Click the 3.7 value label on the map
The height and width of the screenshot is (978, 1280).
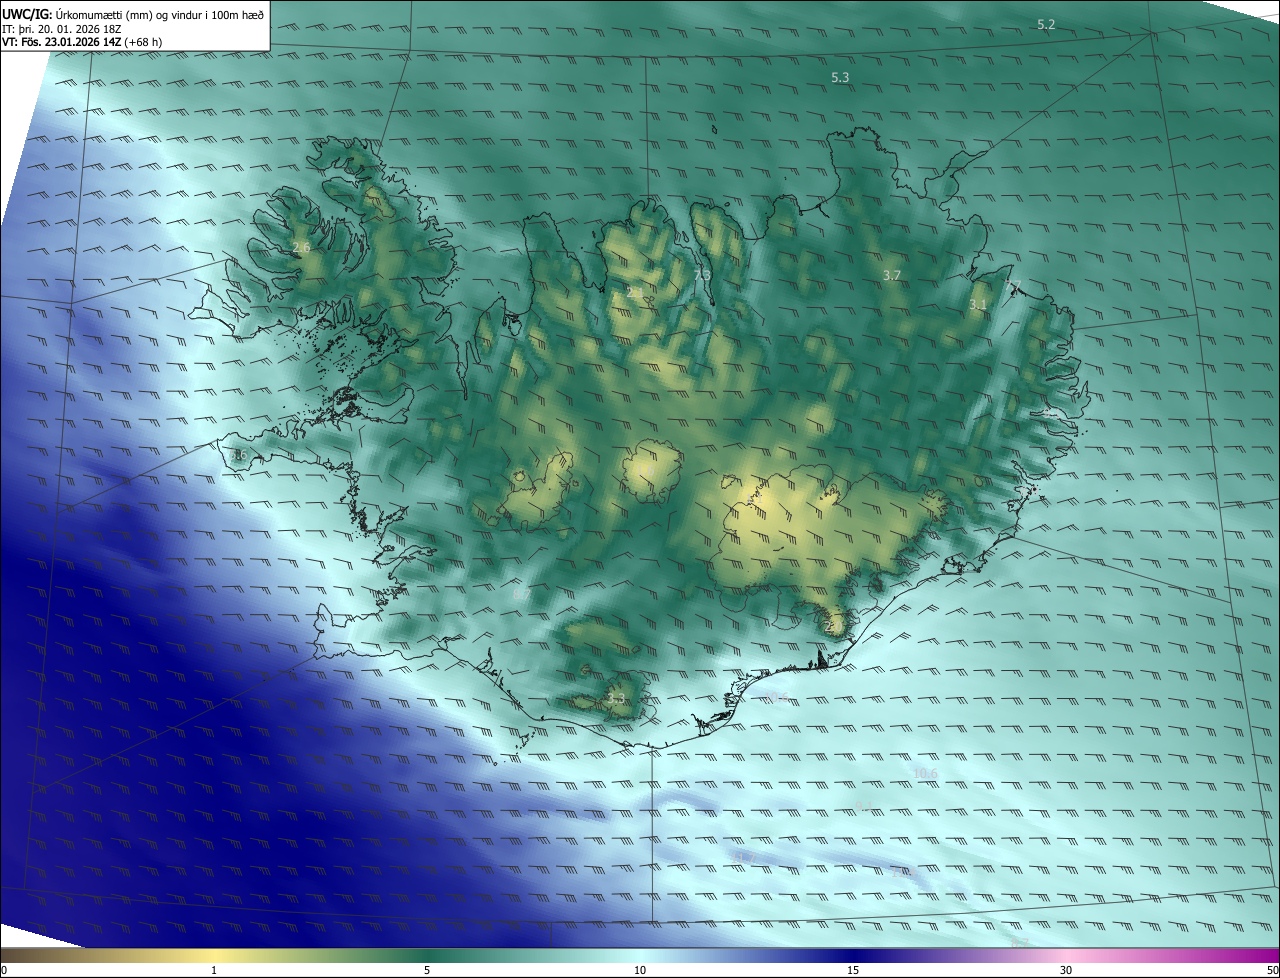click(893, 275)
